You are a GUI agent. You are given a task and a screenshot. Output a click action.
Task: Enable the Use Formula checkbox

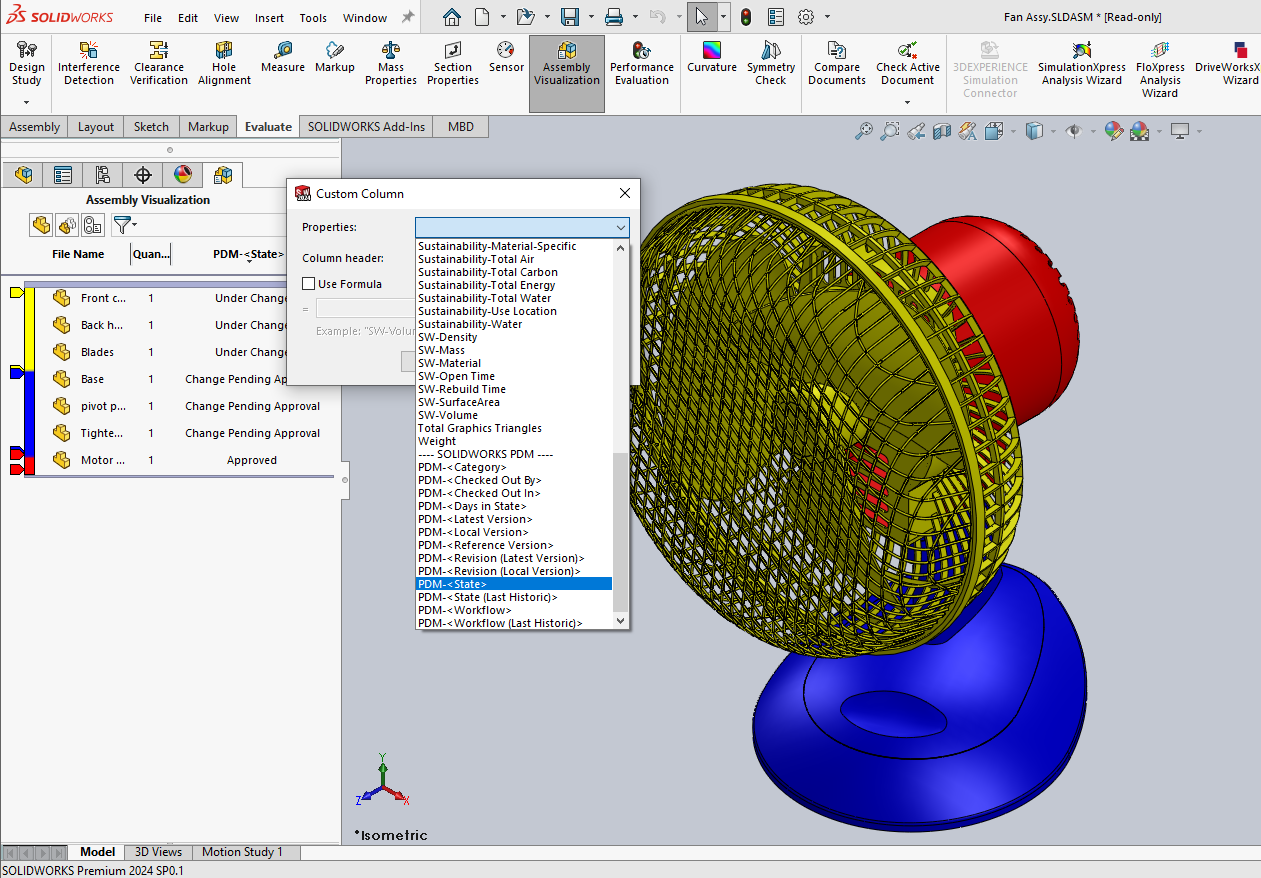(309, 283)
